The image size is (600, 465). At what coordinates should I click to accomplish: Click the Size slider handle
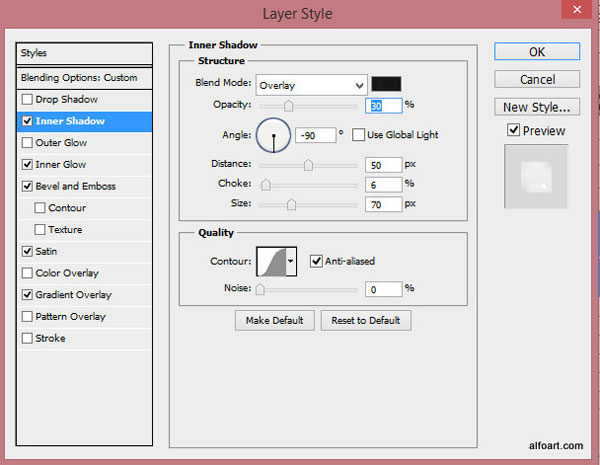(291, 204)
